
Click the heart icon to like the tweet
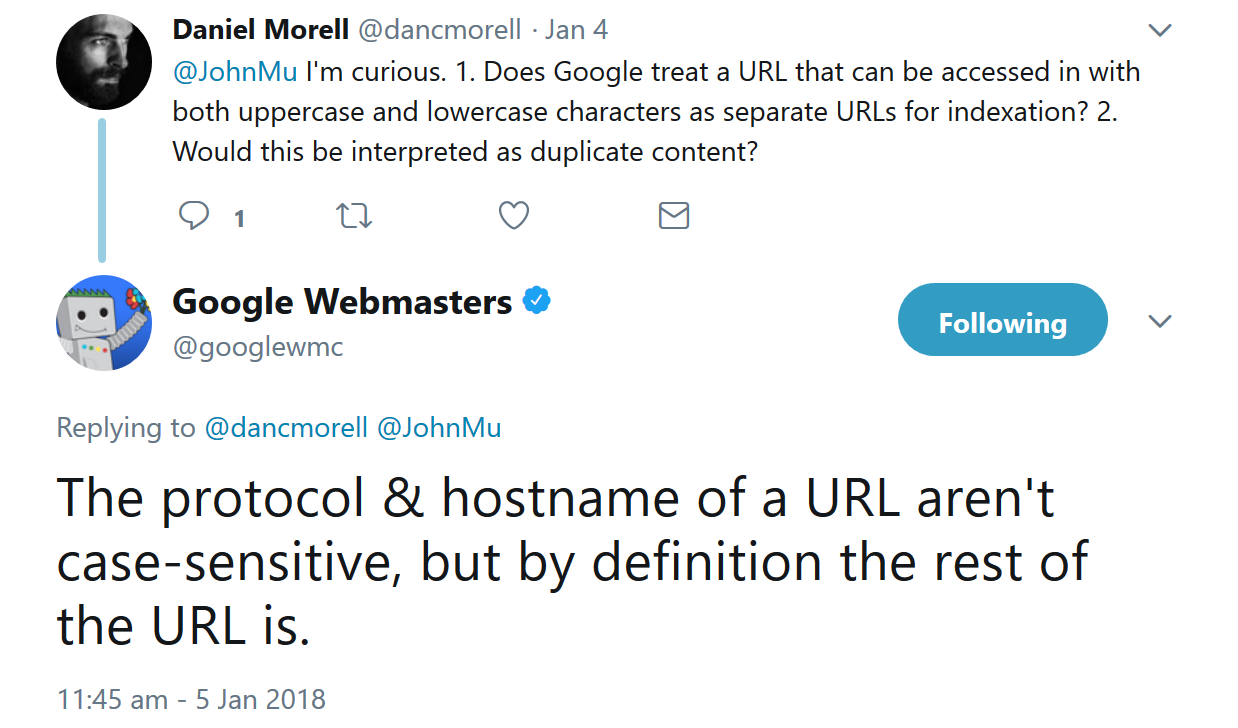click(x=513, y=215)
